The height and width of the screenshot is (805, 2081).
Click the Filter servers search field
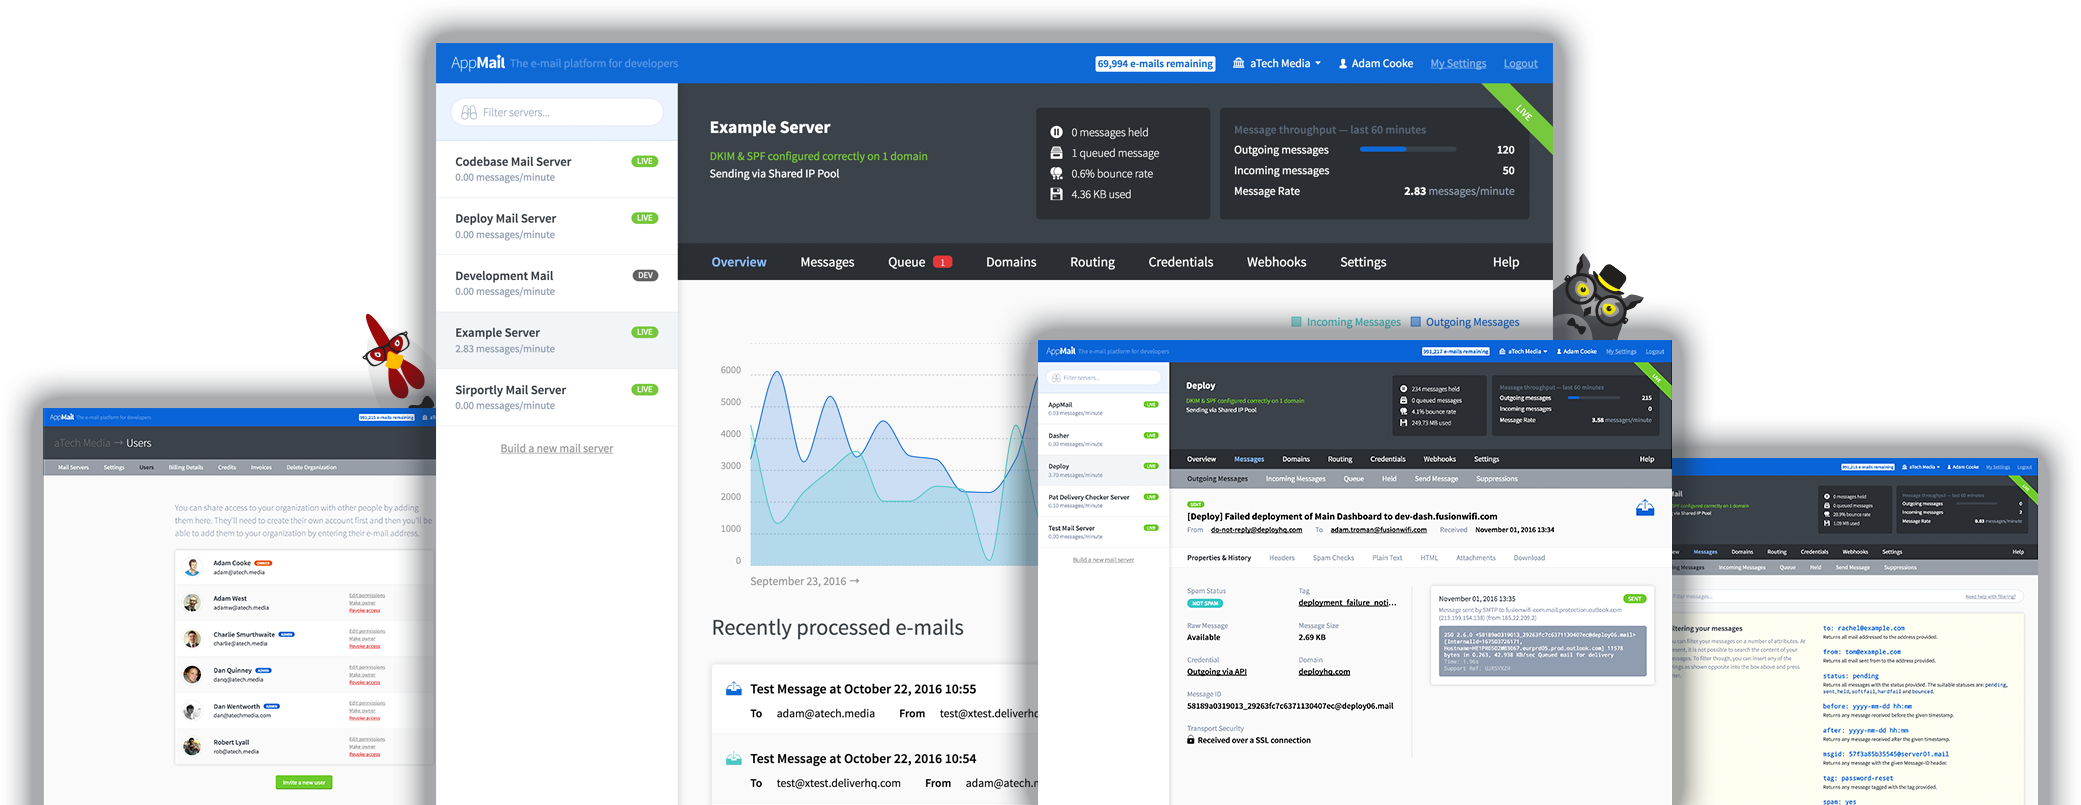pos(557,112)
